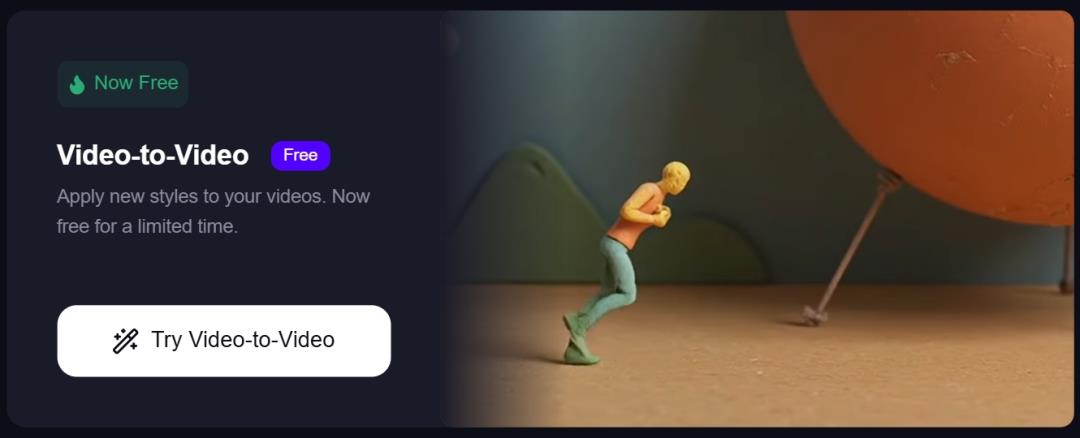Click the magic wand icon in button

[x=125, y=340]
